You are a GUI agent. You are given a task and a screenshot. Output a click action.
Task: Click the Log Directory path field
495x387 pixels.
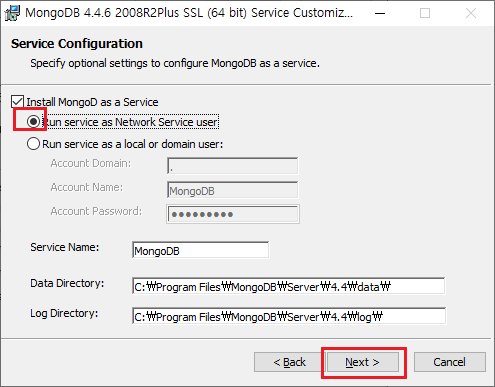tap(289, 316)
